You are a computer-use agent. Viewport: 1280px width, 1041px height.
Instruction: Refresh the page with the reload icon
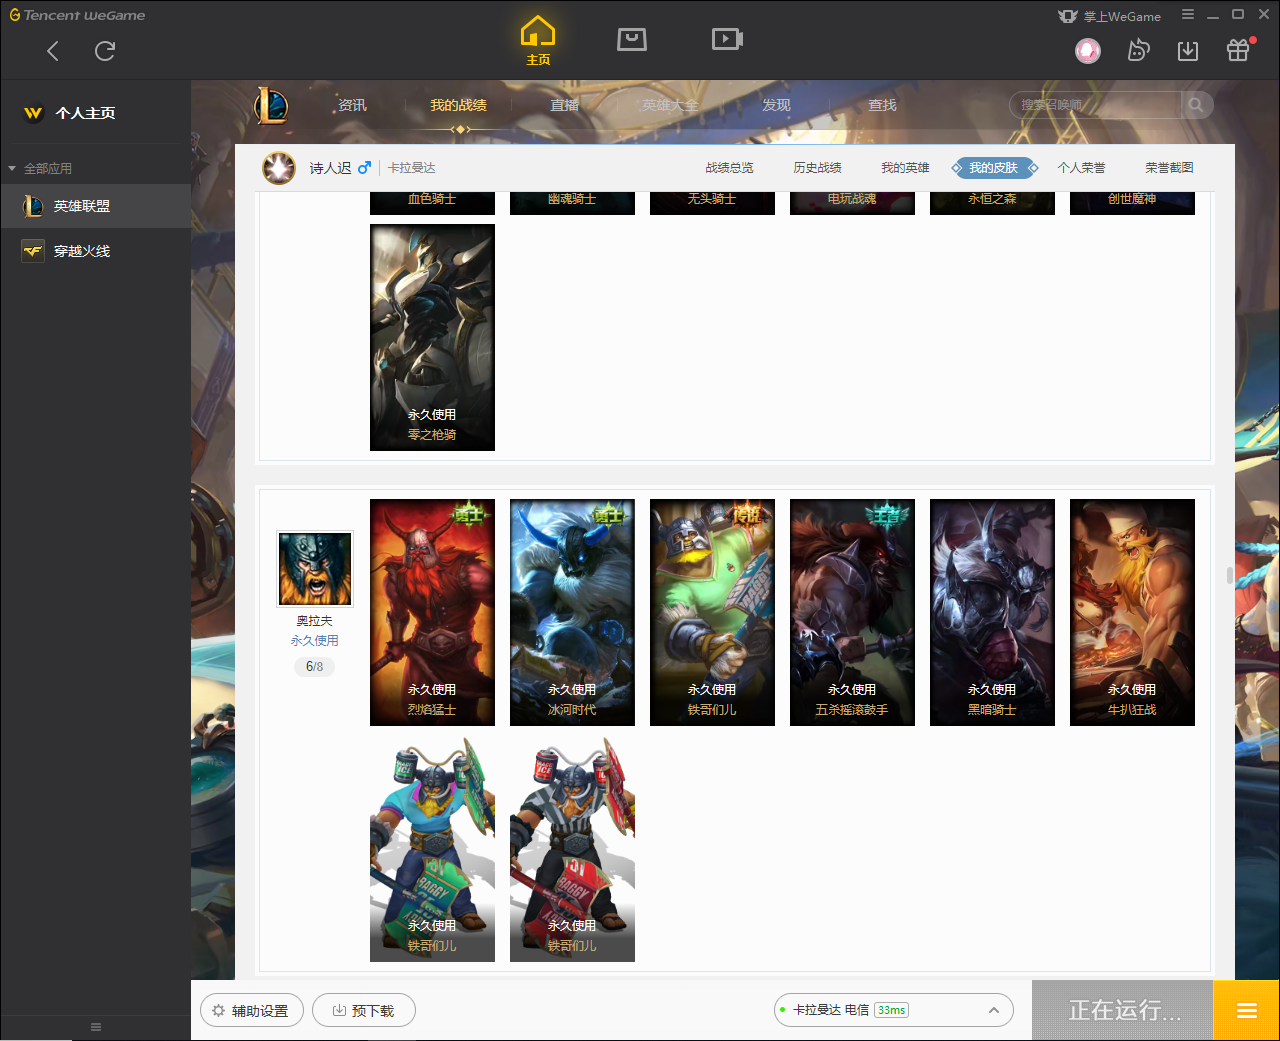click(105, 51)
